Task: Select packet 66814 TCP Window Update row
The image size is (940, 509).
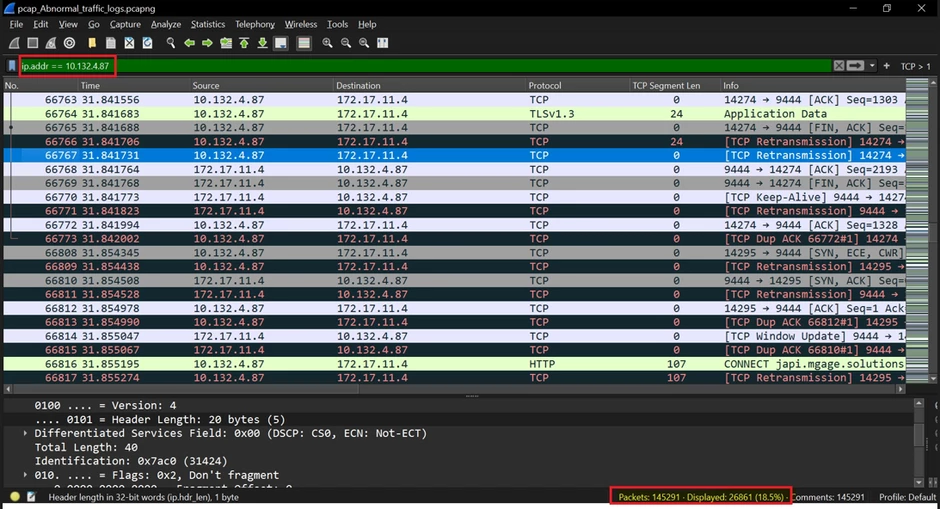Action: pyautogui.click(x=454, y=336)
